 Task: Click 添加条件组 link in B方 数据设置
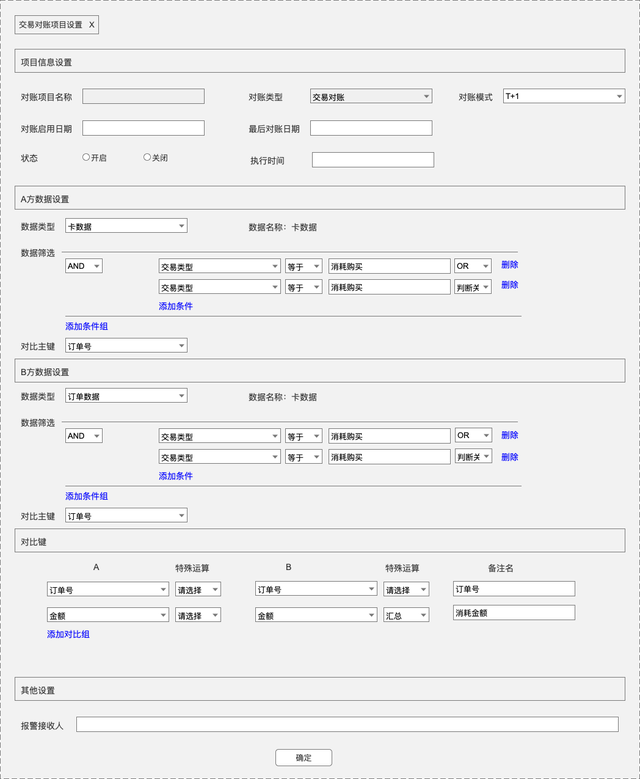86,496
